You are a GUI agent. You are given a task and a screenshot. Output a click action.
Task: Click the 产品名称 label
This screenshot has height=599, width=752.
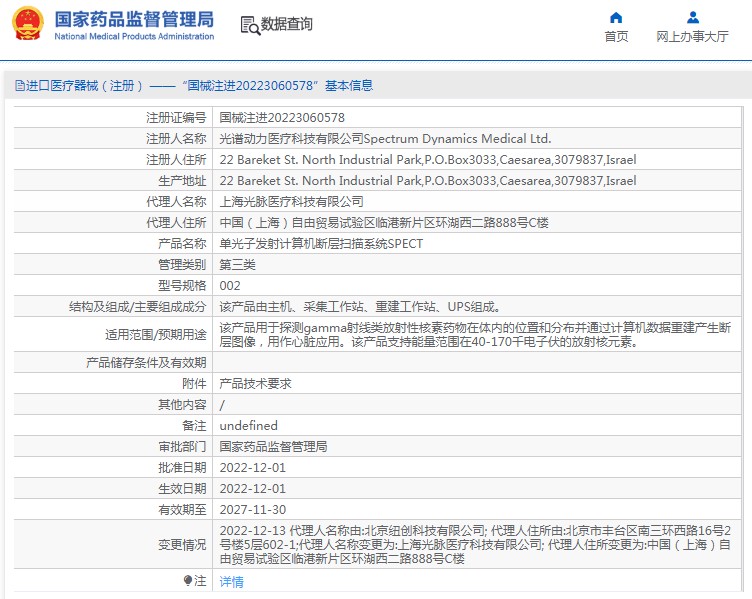(x=182, y=244)
